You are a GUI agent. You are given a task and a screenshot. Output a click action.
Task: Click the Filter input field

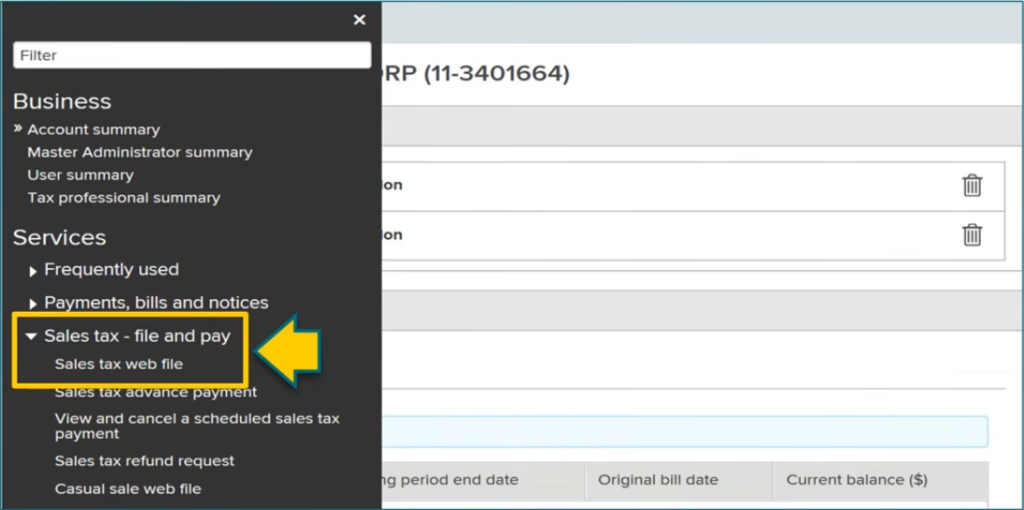coord(192,56)
